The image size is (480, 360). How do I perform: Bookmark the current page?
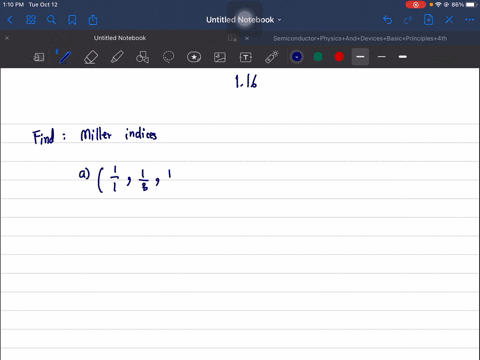72,20
